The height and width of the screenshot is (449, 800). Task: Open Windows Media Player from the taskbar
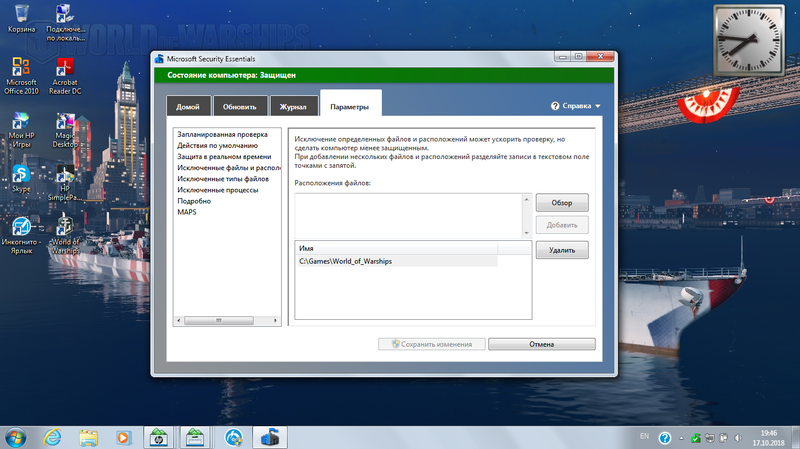click(123, 438)
